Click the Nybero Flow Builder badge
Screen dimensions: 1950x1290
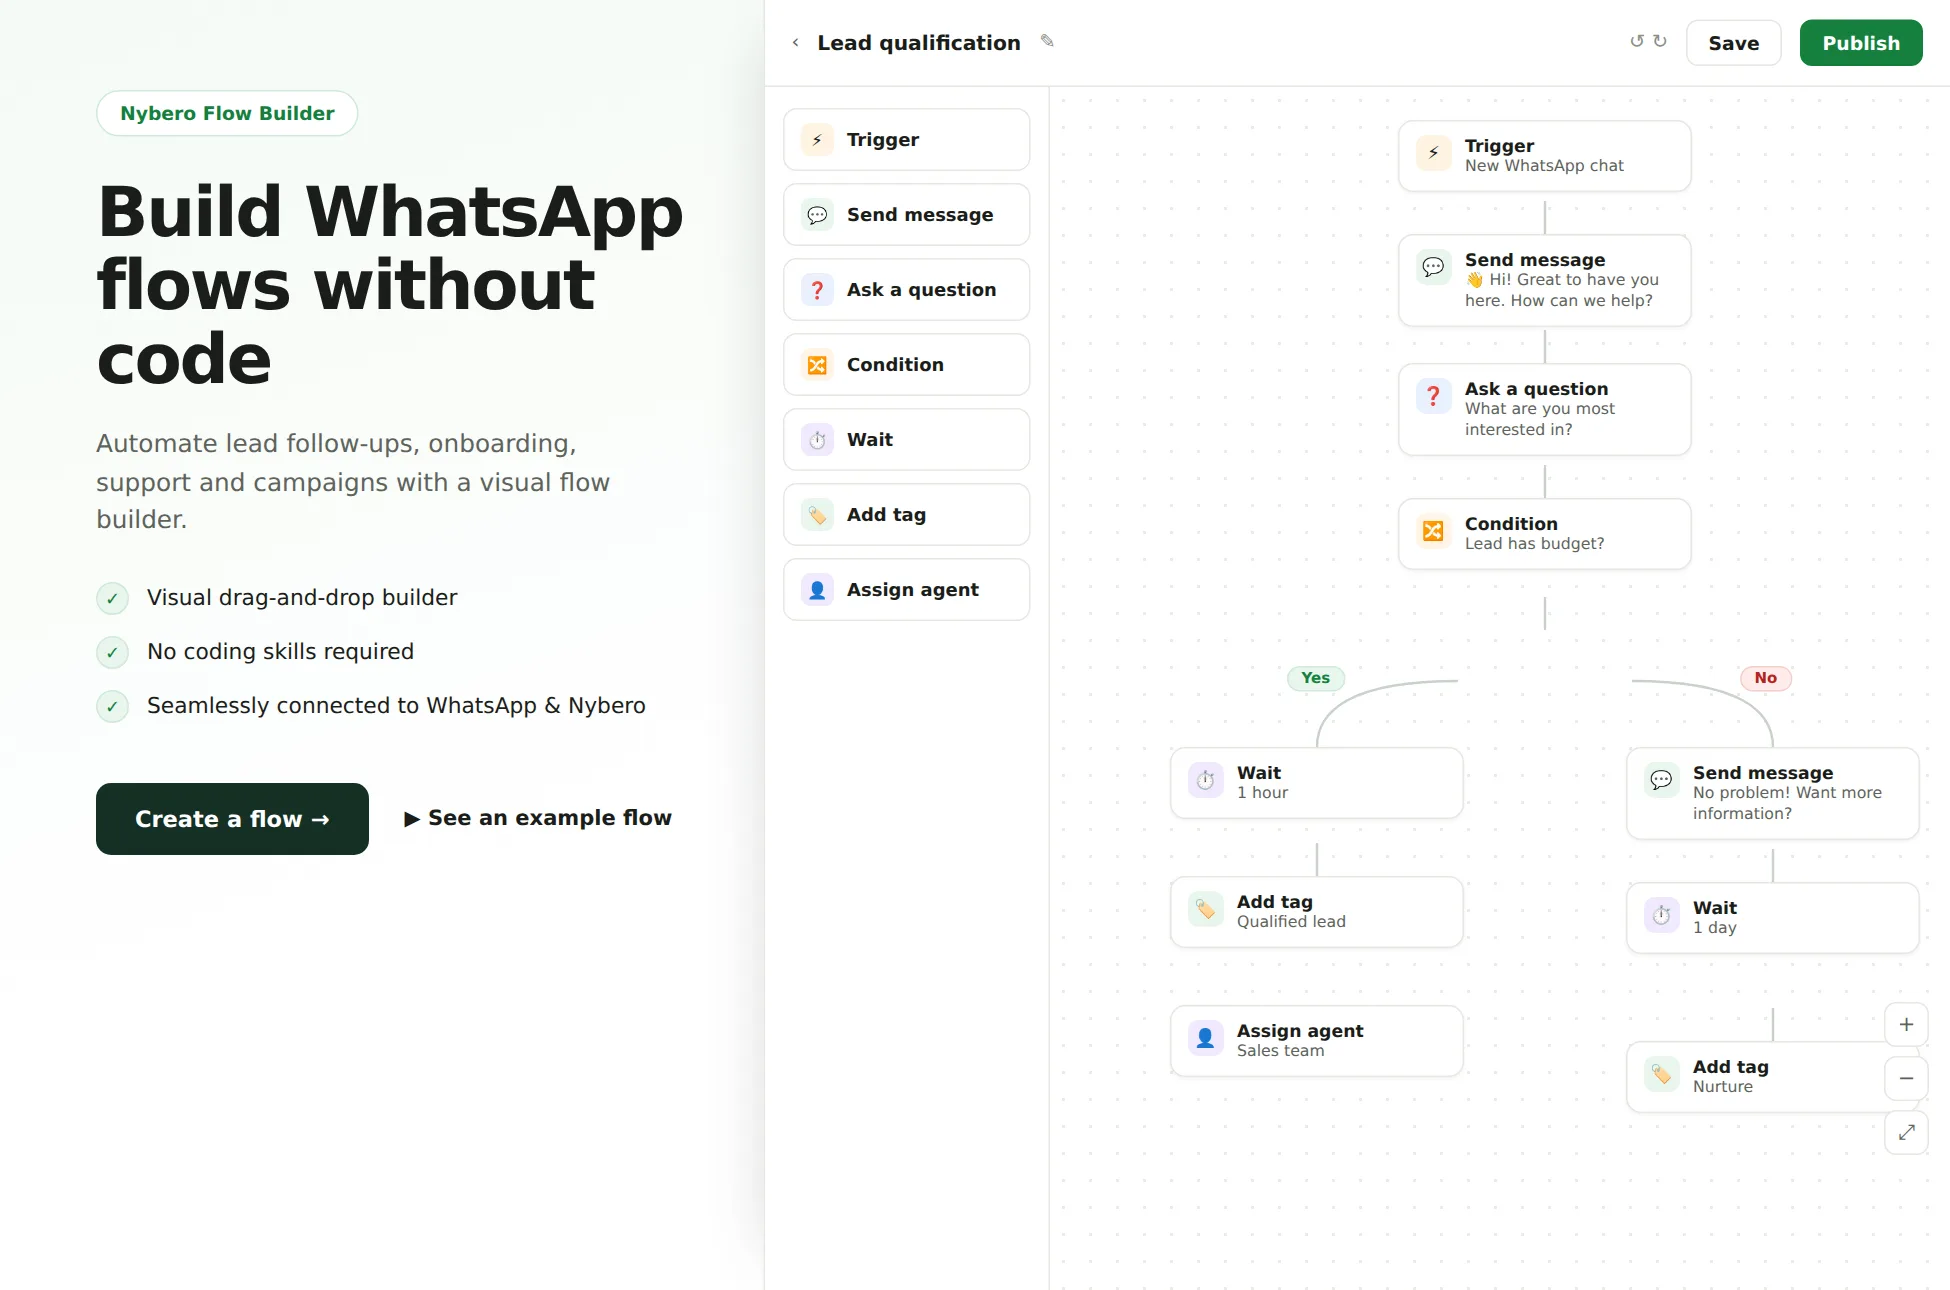tap(227, 113)
